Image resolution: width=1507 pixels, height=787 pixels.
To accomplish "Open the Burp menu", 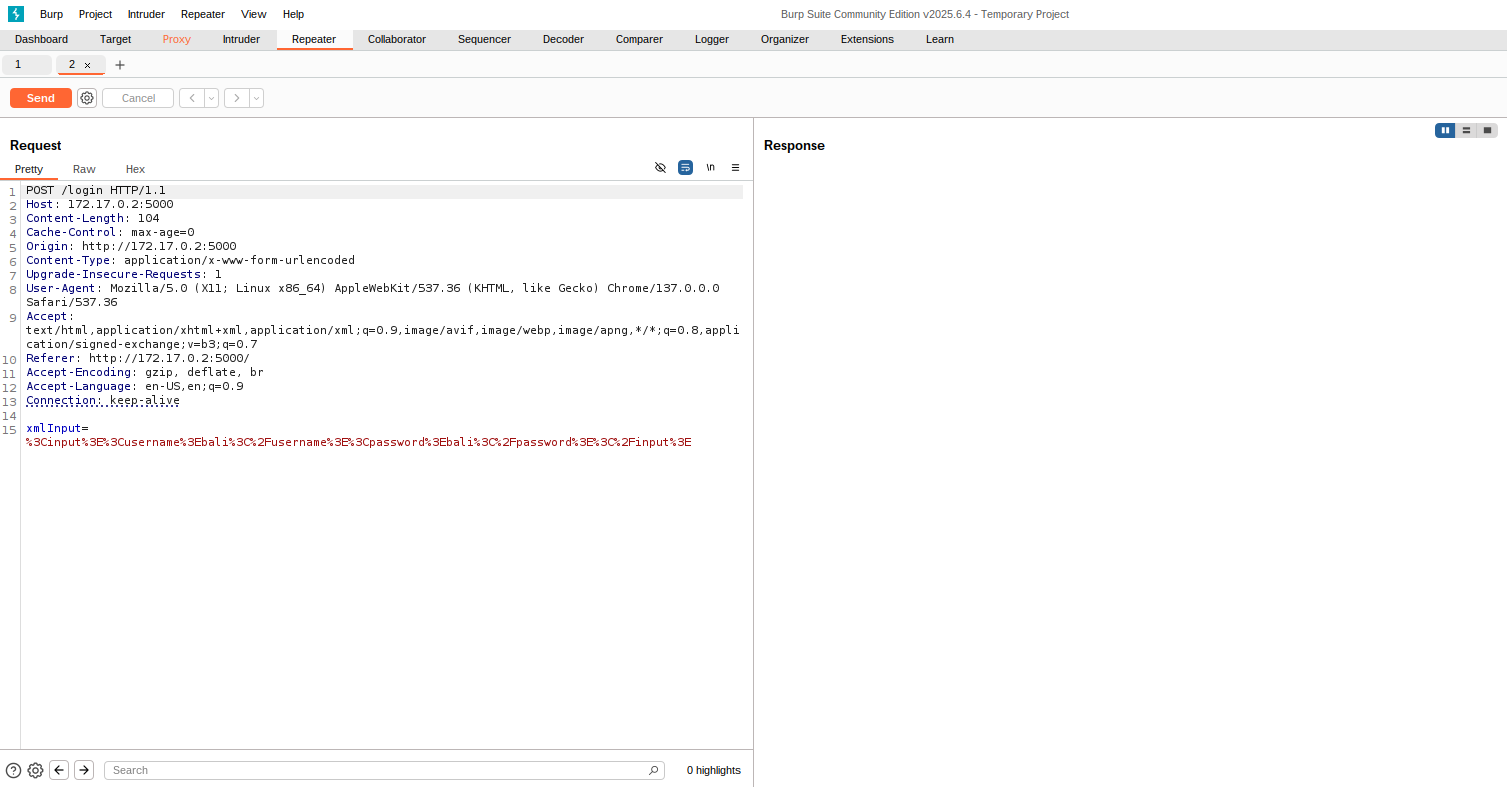I will pos(51,14).
